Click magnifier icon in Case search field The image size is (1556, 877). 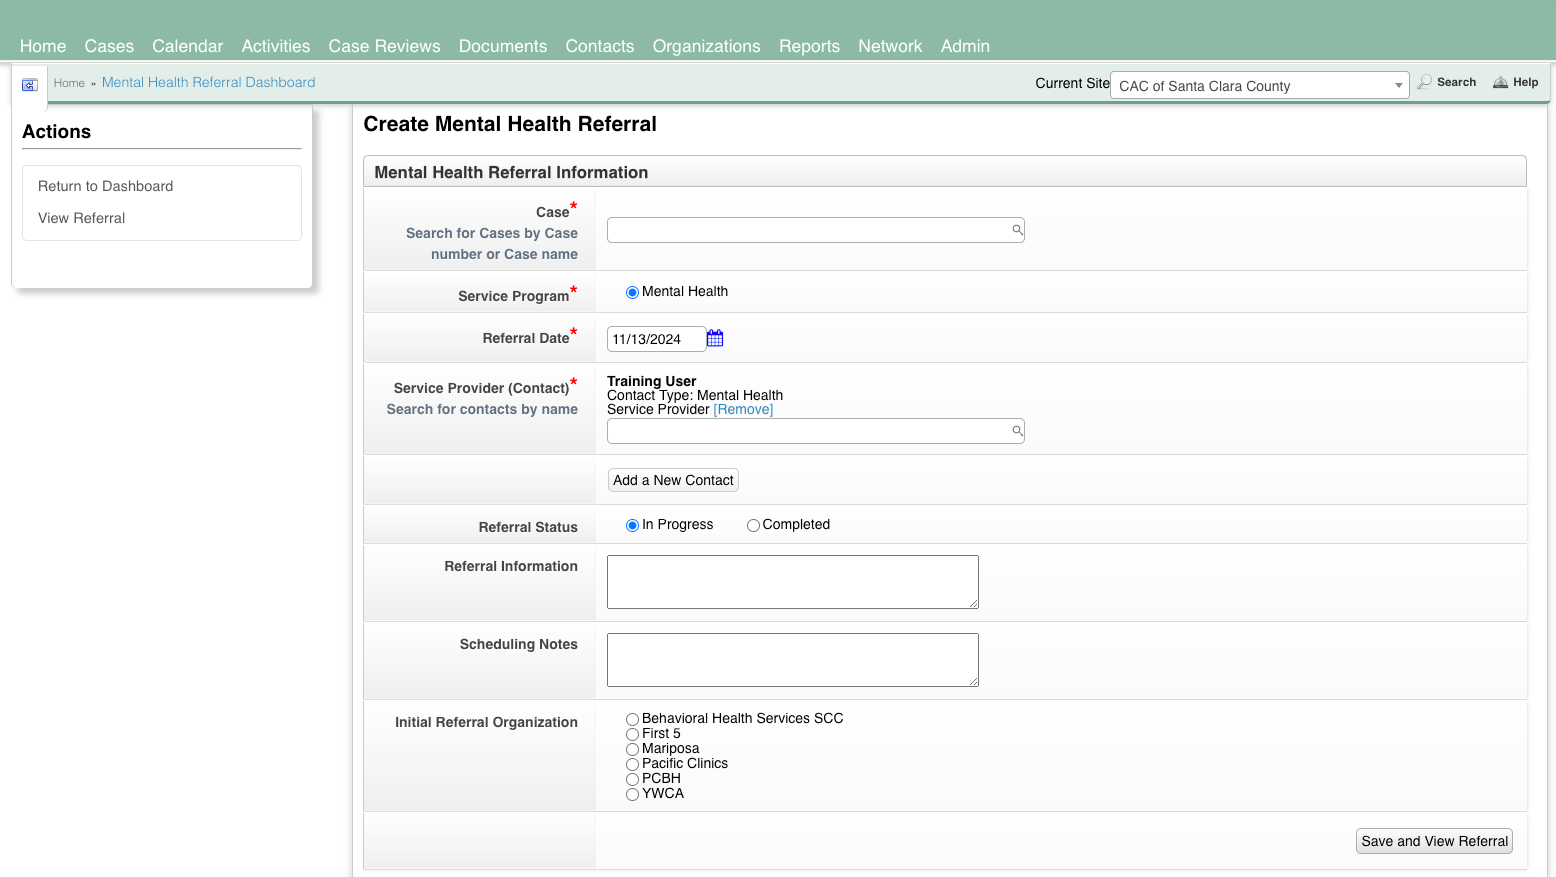[1017, 230]
